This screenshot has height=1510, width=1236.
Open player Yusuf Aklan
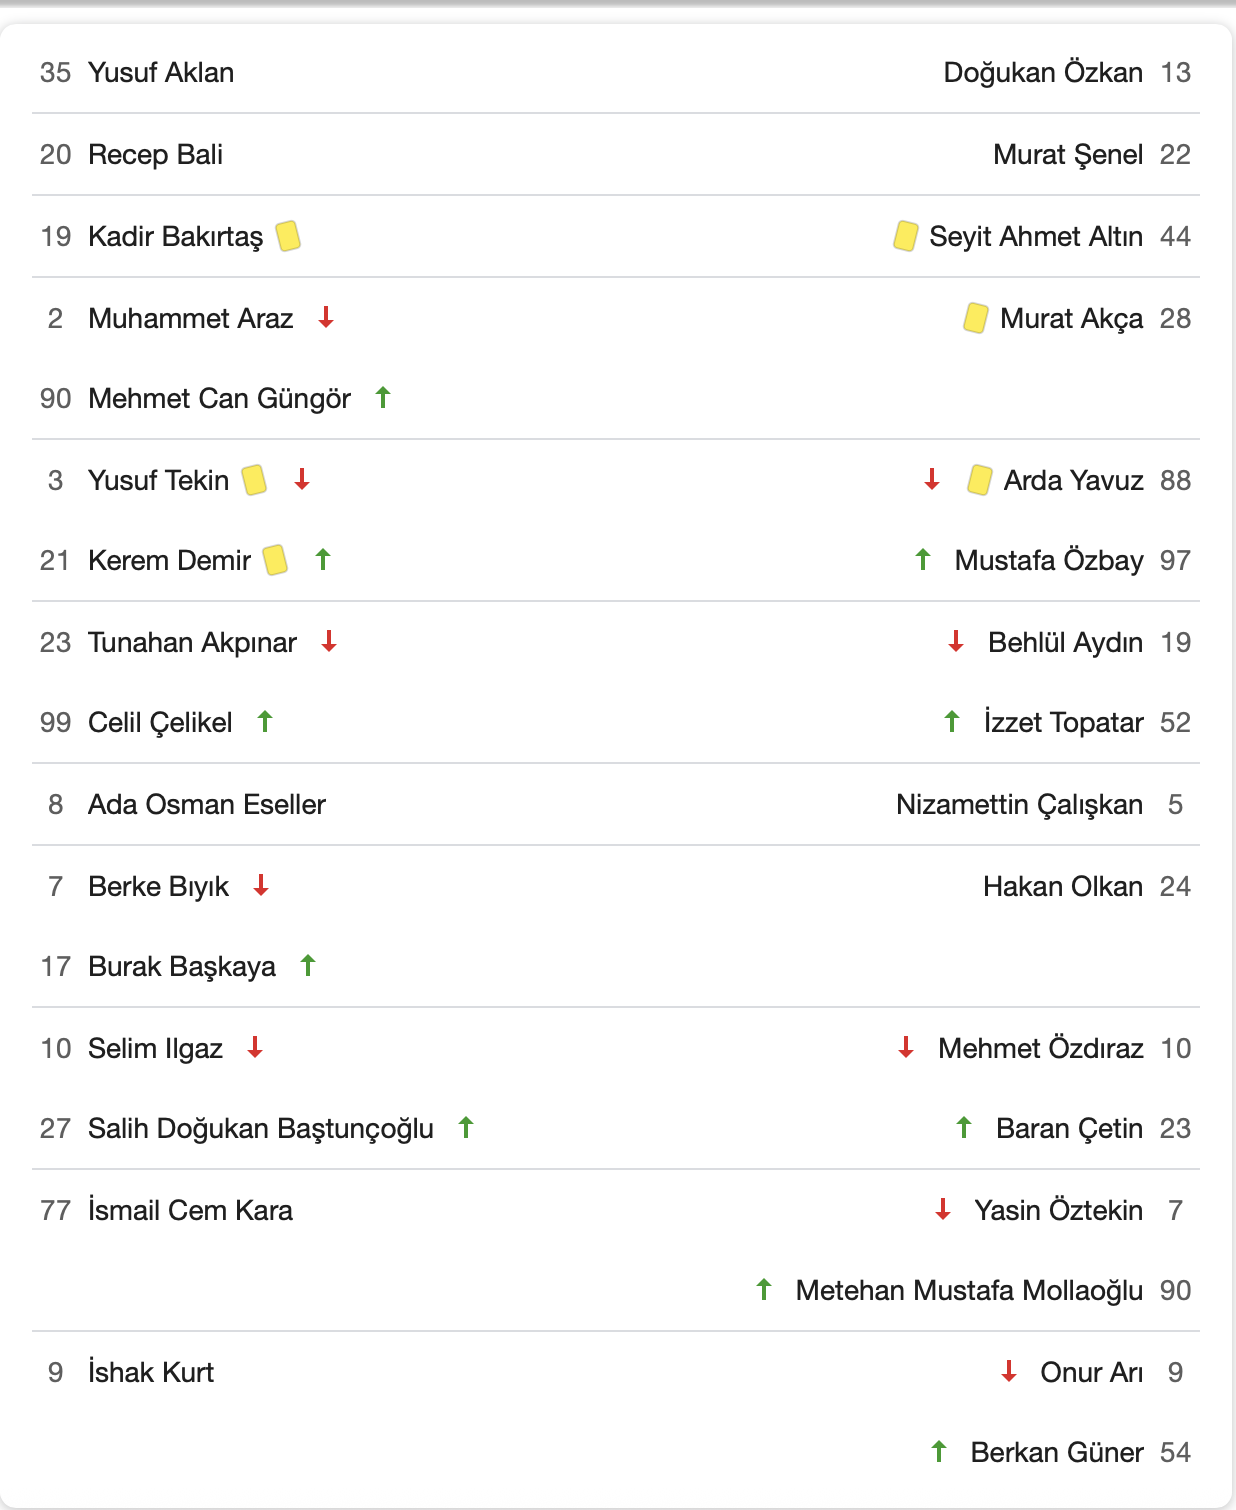(161, 72)
